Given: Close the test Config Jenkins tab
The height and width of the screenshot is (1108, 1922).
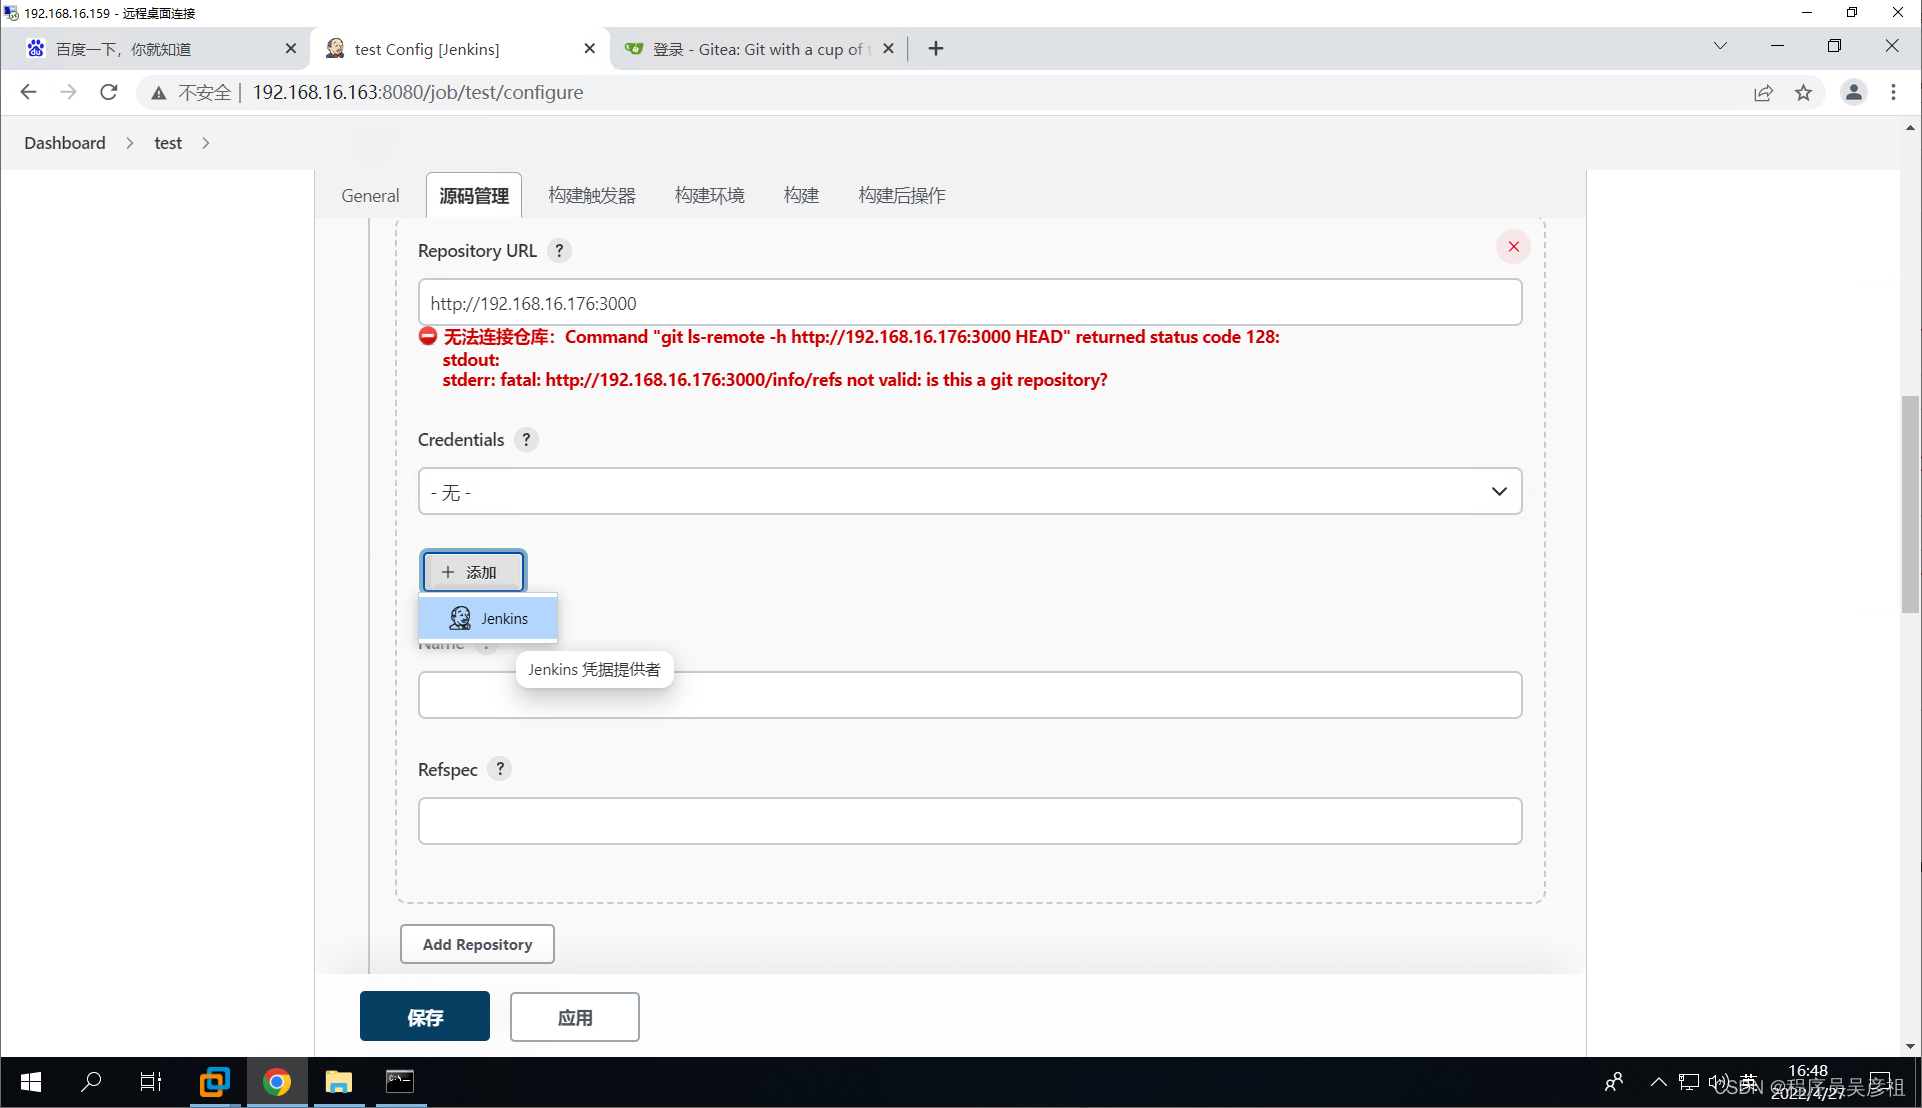Looking at the screenshot, I should coord(589,49).
